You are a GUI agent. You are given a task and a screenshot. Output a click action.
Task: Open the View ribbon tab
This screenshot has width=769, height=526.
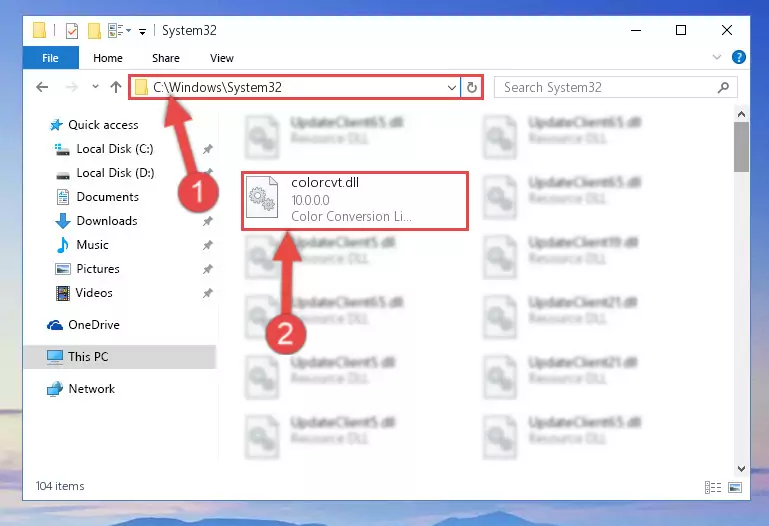222,58
